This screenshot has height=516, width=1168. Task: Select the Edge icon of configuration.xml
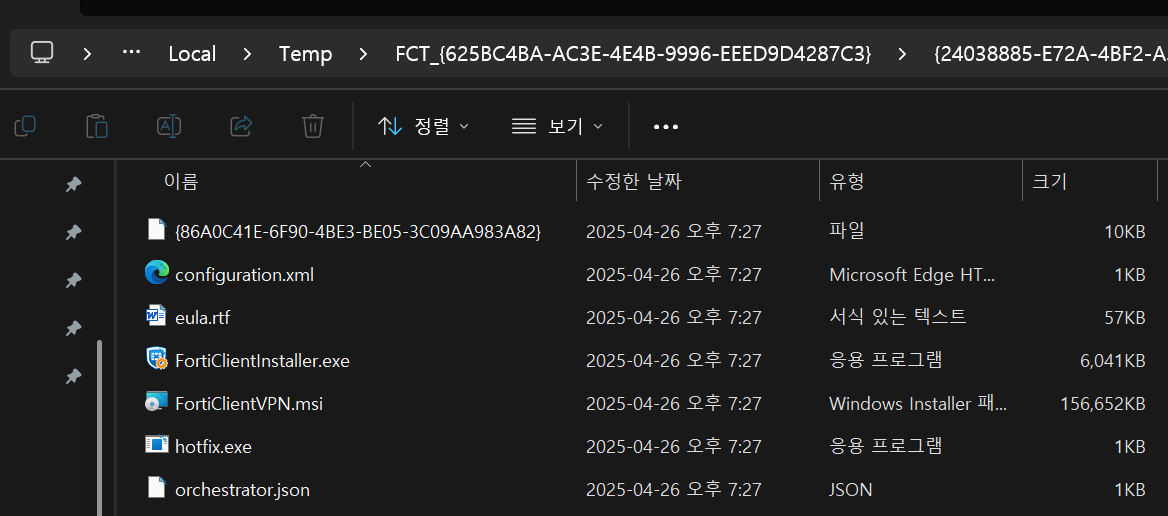(x=156, y=273)
